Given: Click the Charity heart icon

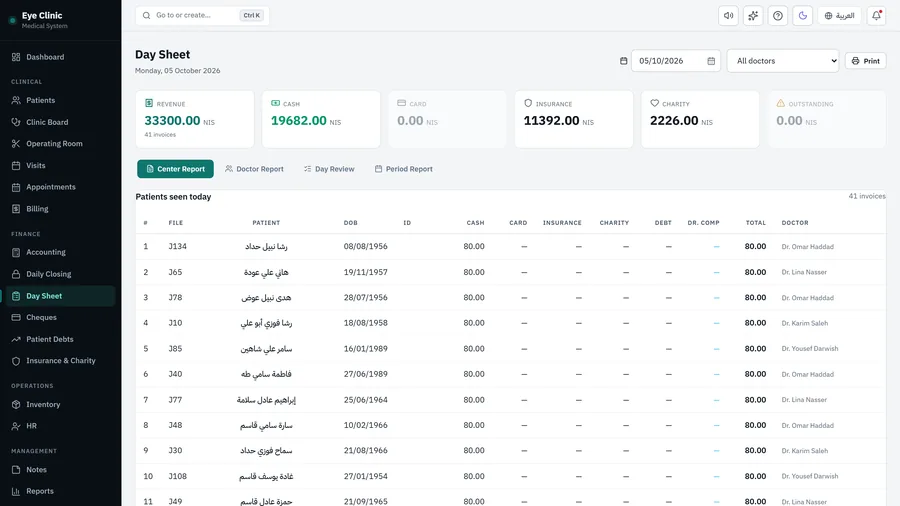Looking at the screenshot, I should coord(654,103).
